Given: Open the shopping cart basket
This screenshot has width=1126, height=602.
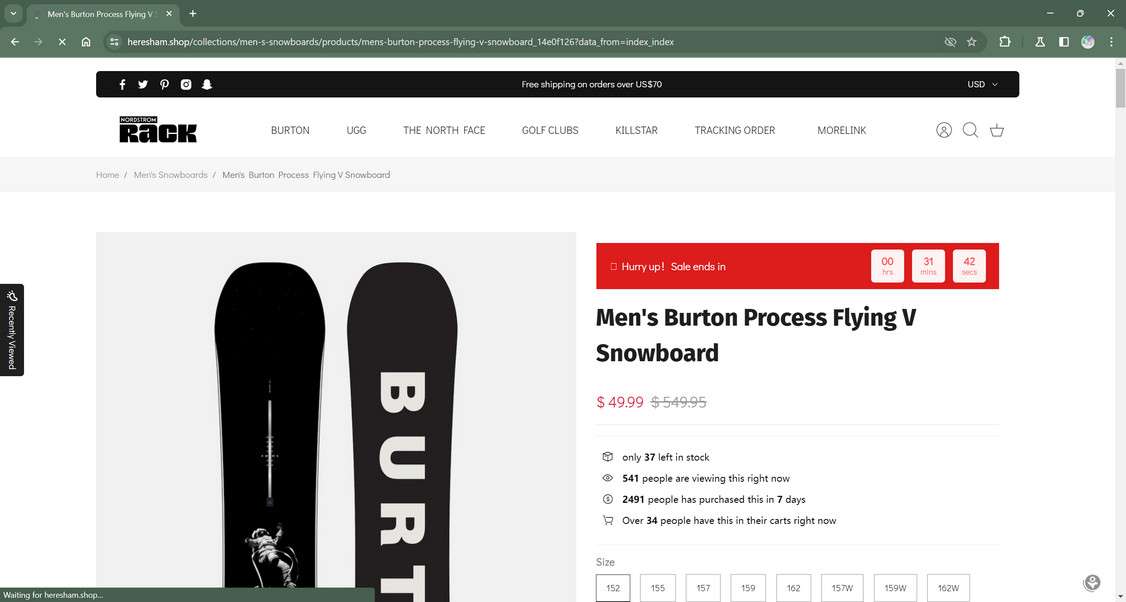Looking at the screenshot, I should (x=997, y=130).
